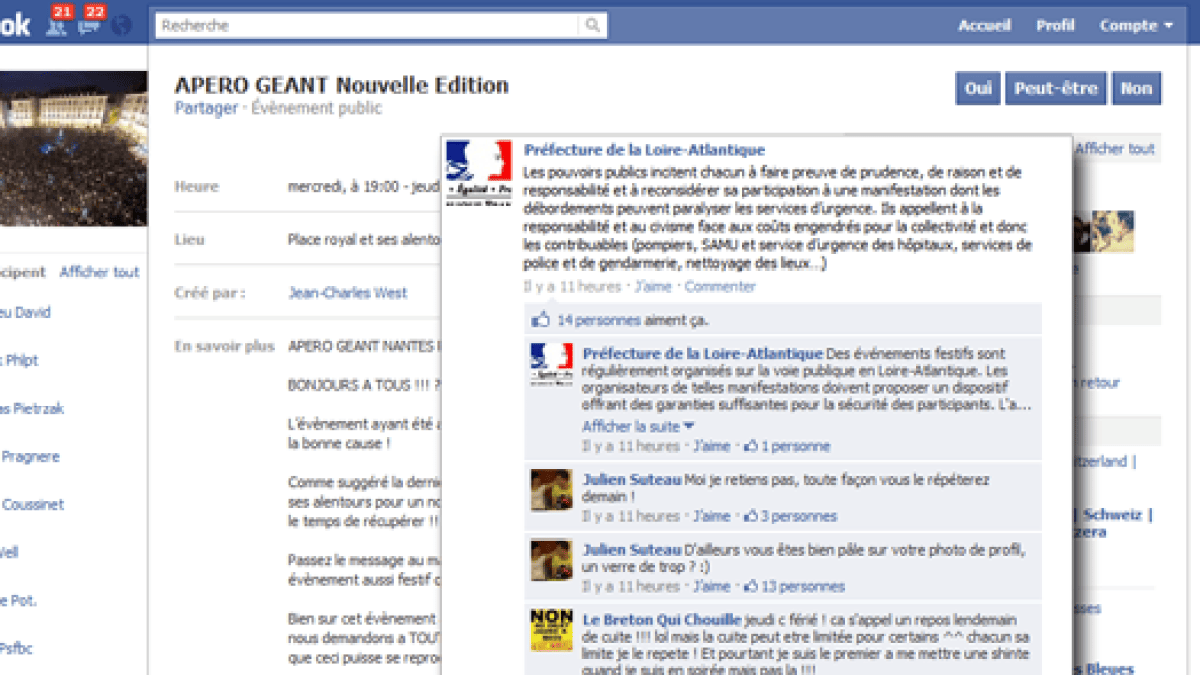Click Julien Suteau avatar on 'D'ailleurs' comment

(551, 561)
